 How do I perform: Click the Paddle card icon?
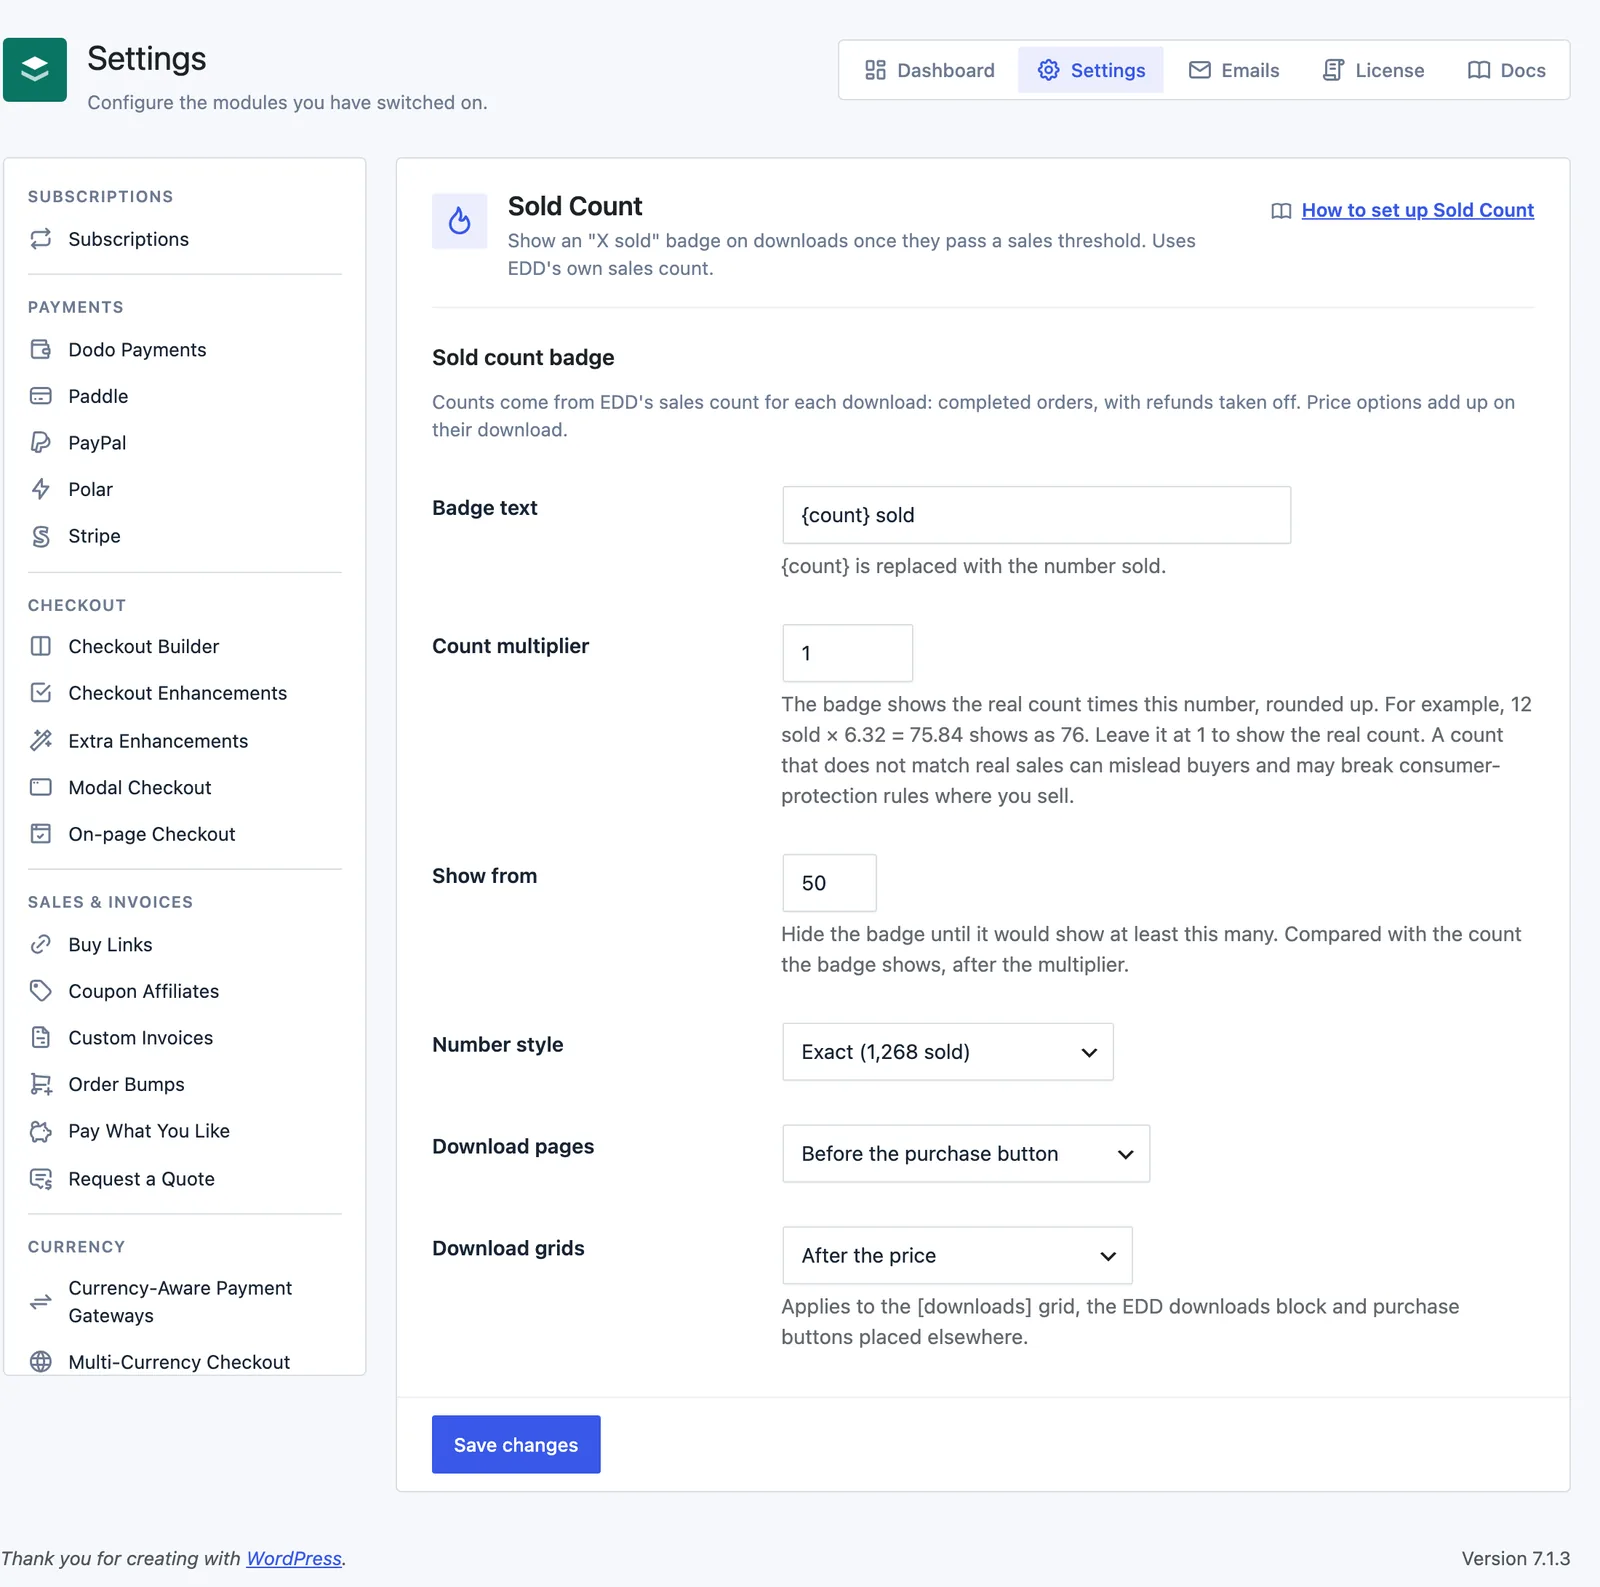tap(41, 396)
